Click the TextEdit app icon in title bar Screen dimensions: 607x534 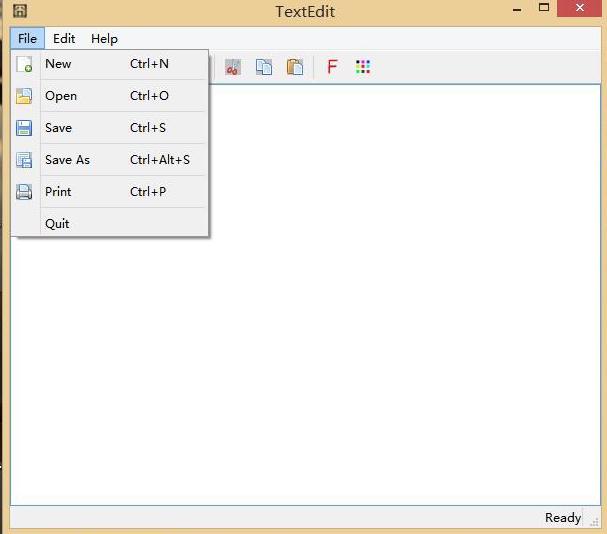(x=19, y=11)
